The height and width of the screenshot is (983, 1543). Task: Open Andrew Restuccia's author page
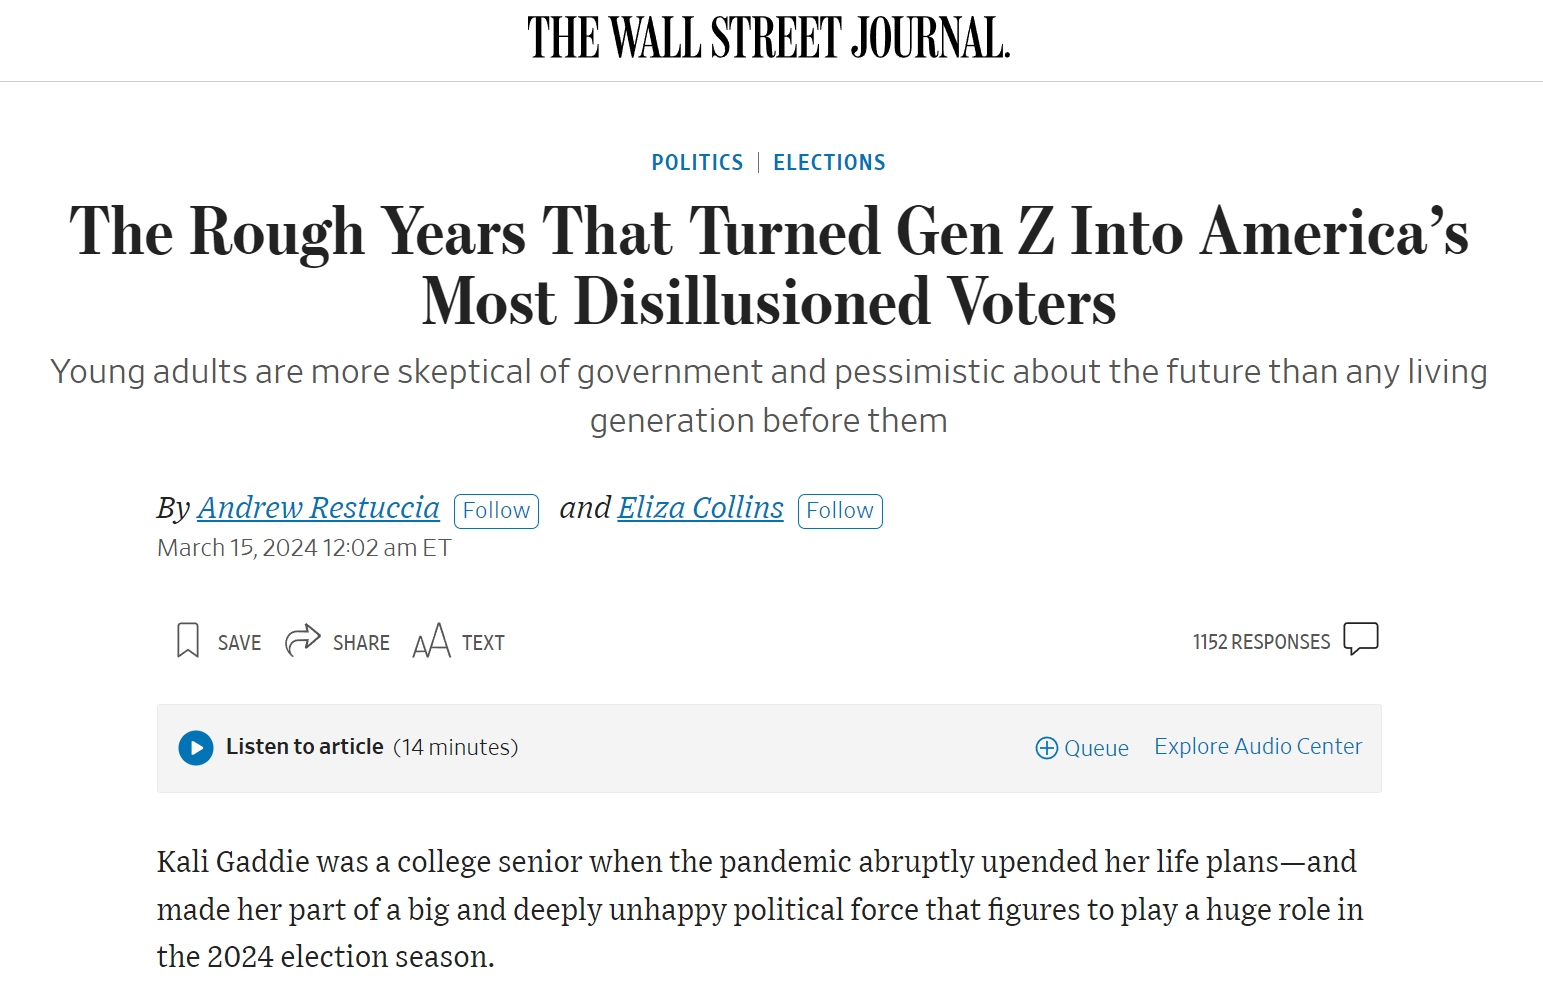(318, 508)
